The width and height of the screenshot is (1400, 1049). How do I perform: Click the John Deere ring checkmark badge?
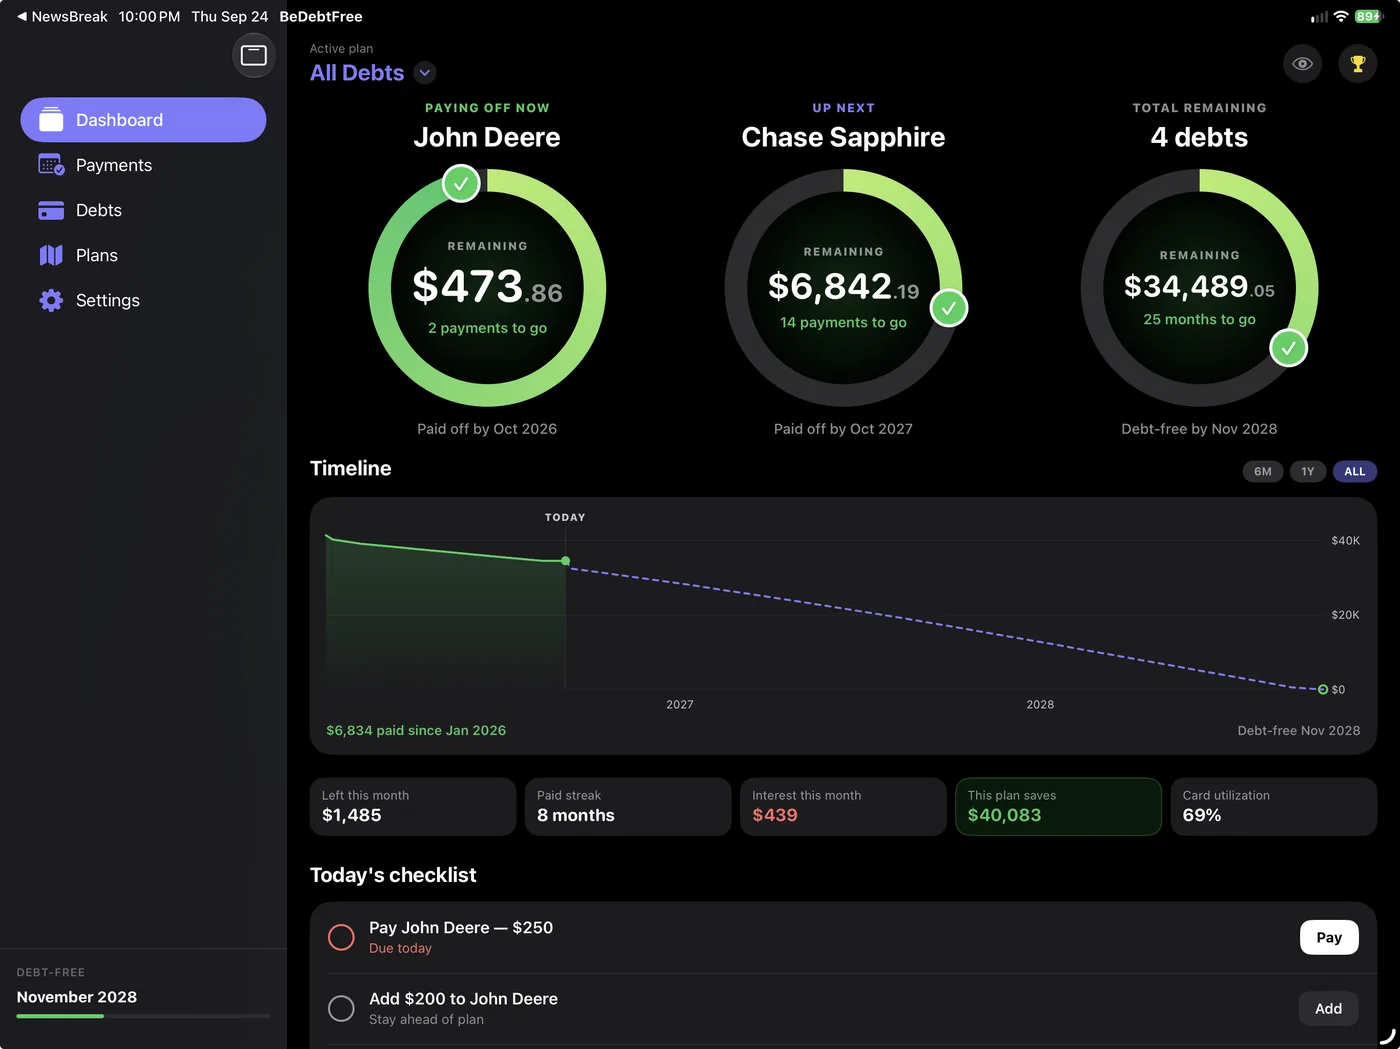click(461, 183)
